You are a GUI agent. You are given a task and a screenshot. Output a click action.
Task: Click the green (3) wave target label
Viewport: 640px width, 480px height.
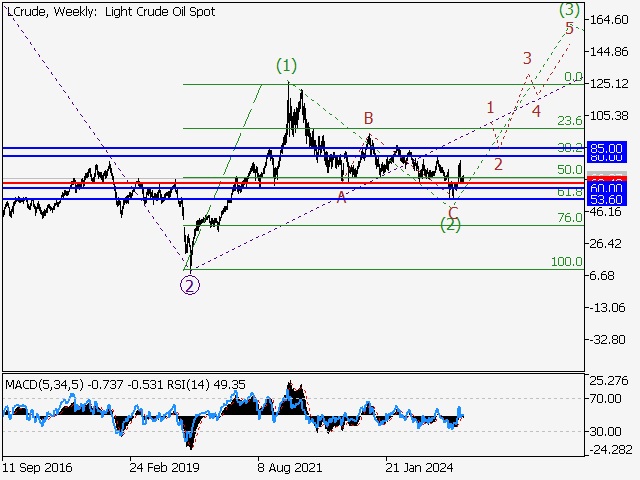click(569, 9)
